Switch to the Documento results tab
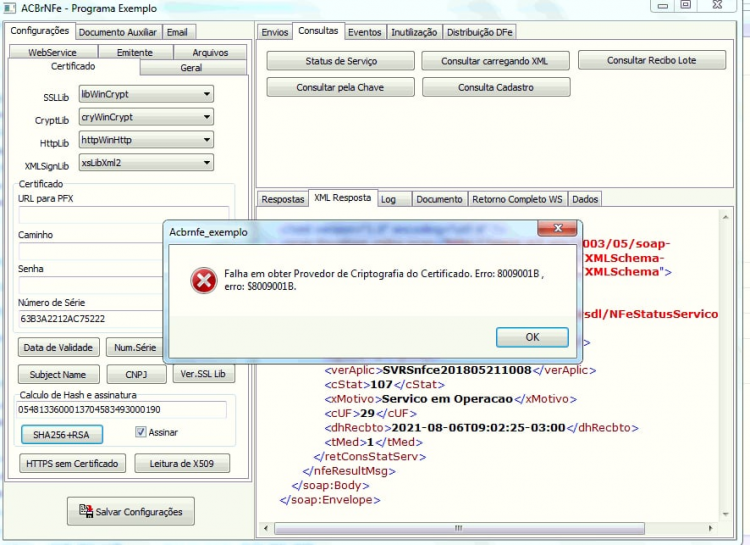The image size is (750, 545). [x=439, y=199]
